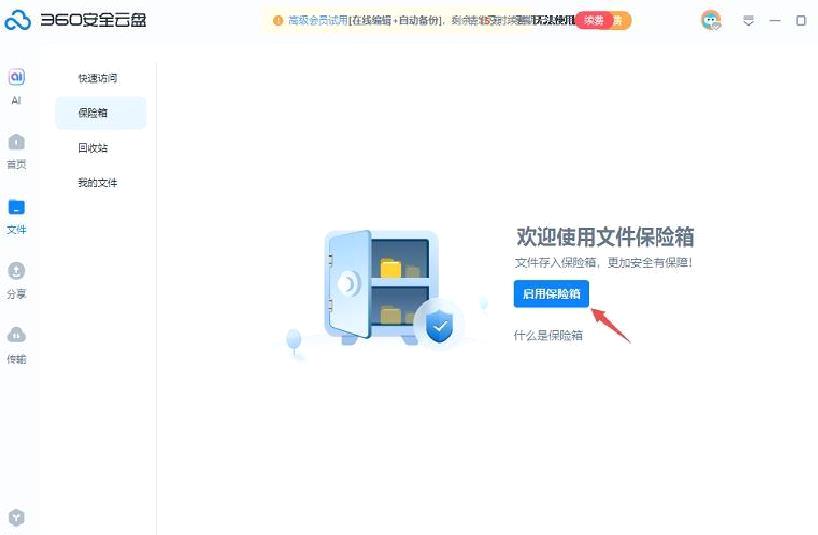
Task: Open 我的文件 in navigation list
Action: pyautogui.click(x=98, y=183)
